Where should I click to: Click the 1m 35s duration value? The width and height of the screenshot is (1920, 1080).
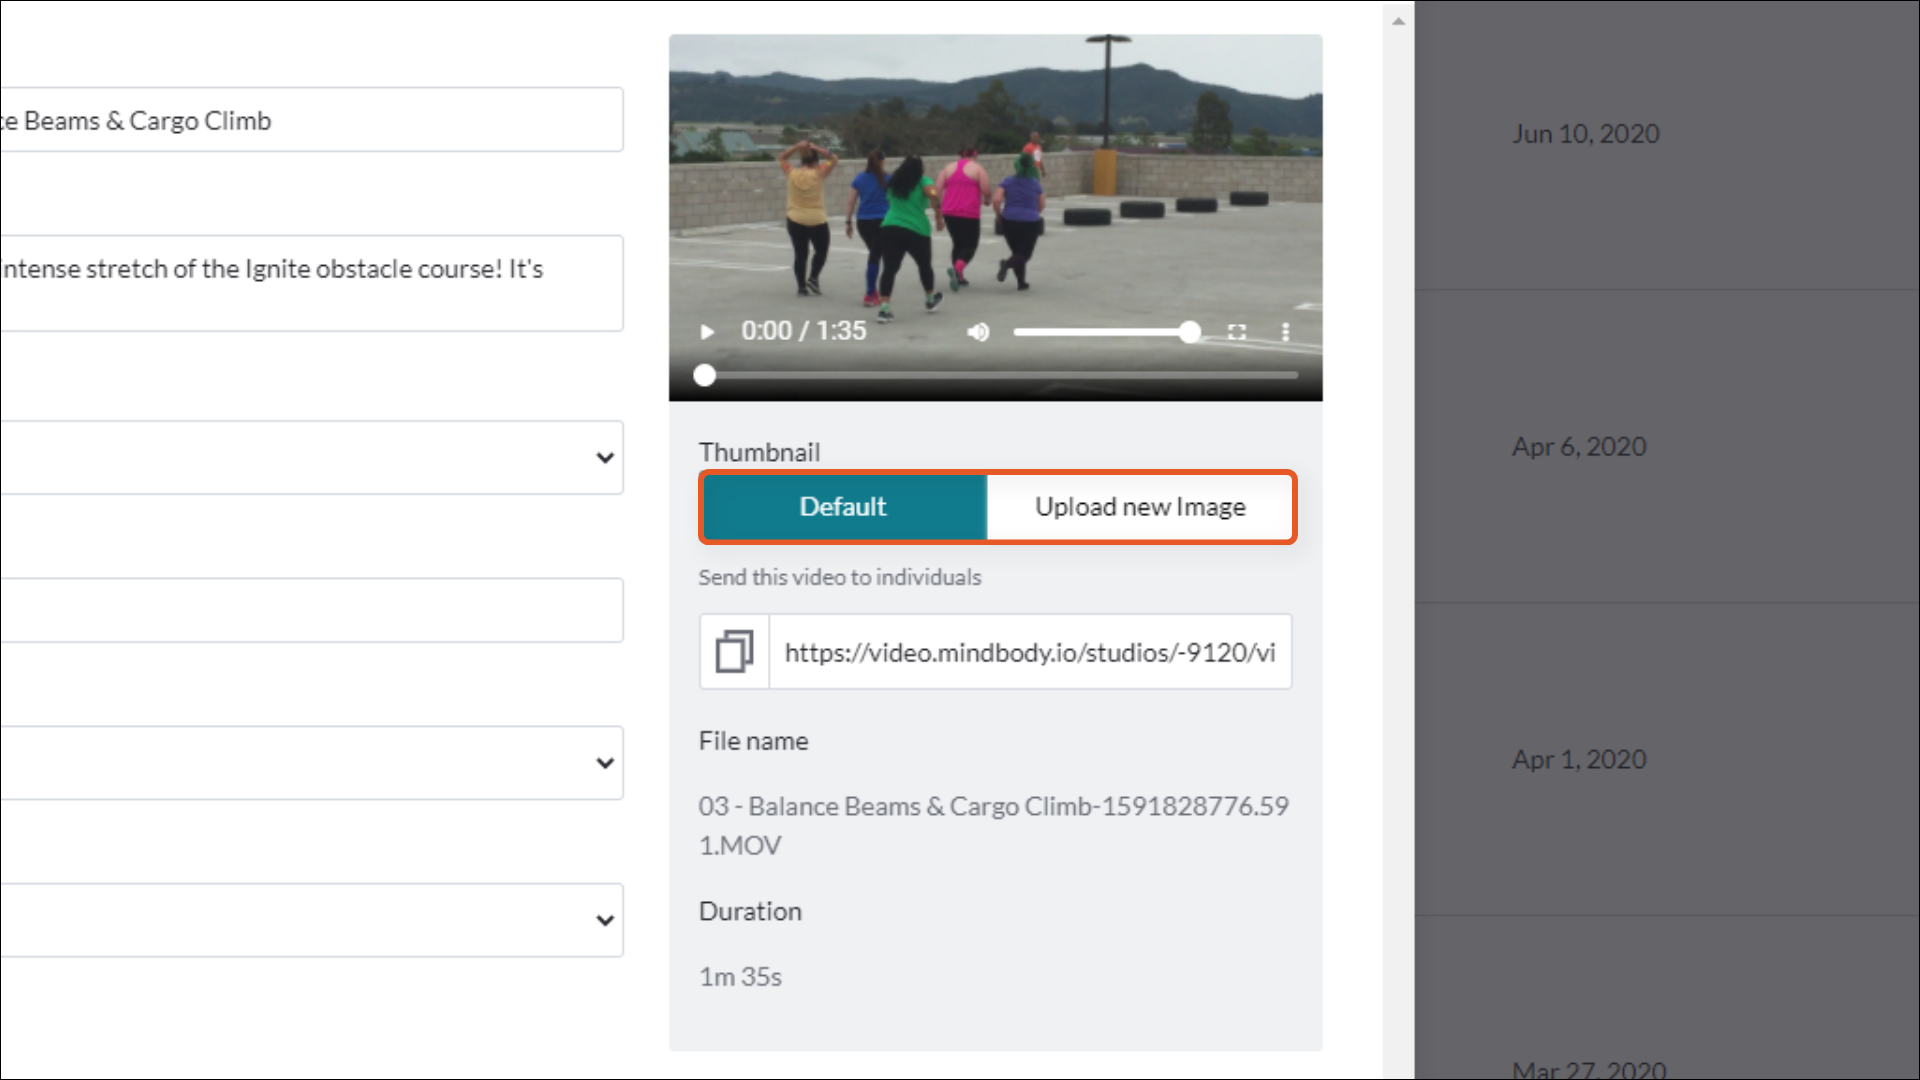click(x=740, y=977)
